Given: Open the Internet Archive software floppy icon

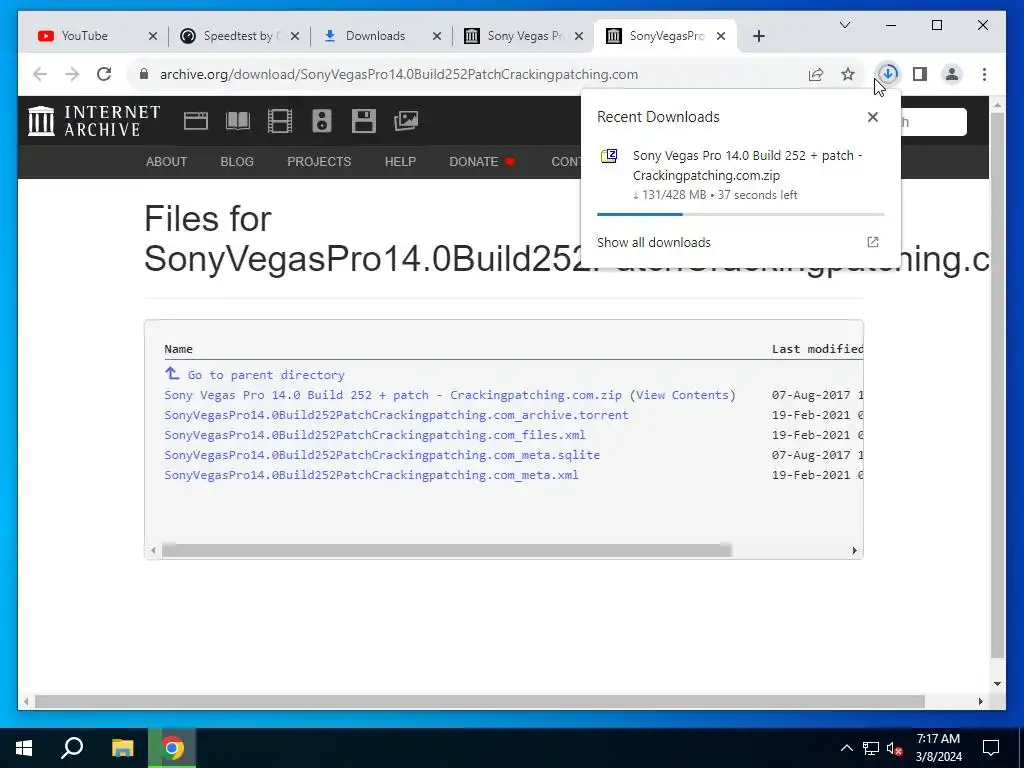Looking at the screenshot, I should point(364,121).
